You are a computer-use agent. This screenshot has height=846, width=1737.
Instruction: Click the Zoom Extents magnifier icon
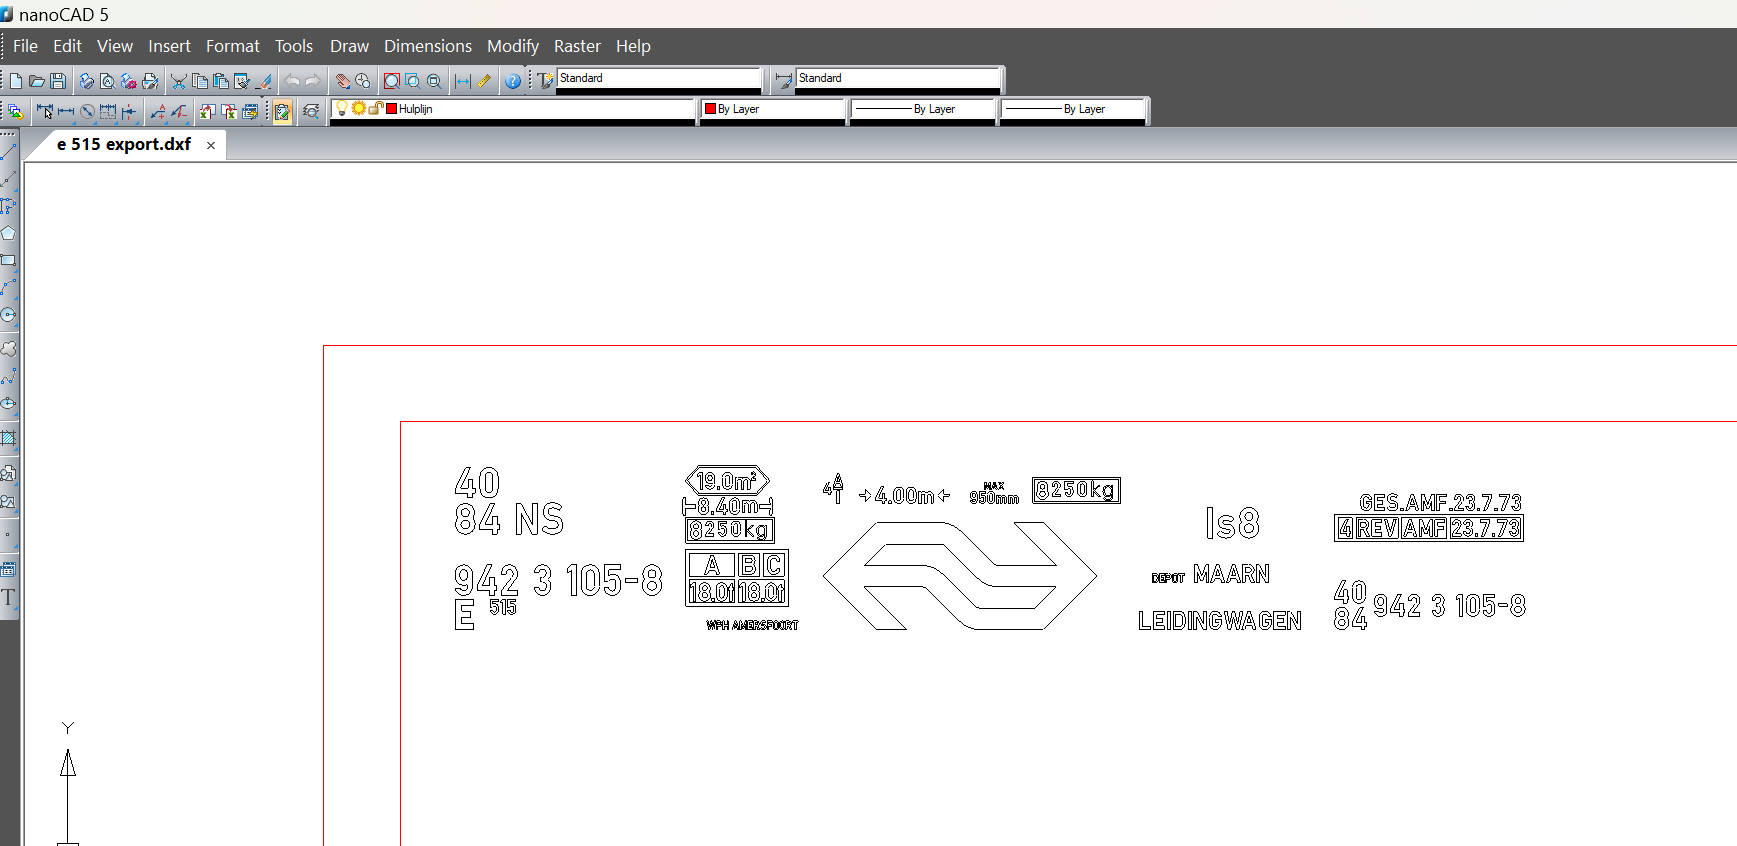[391, 81]
